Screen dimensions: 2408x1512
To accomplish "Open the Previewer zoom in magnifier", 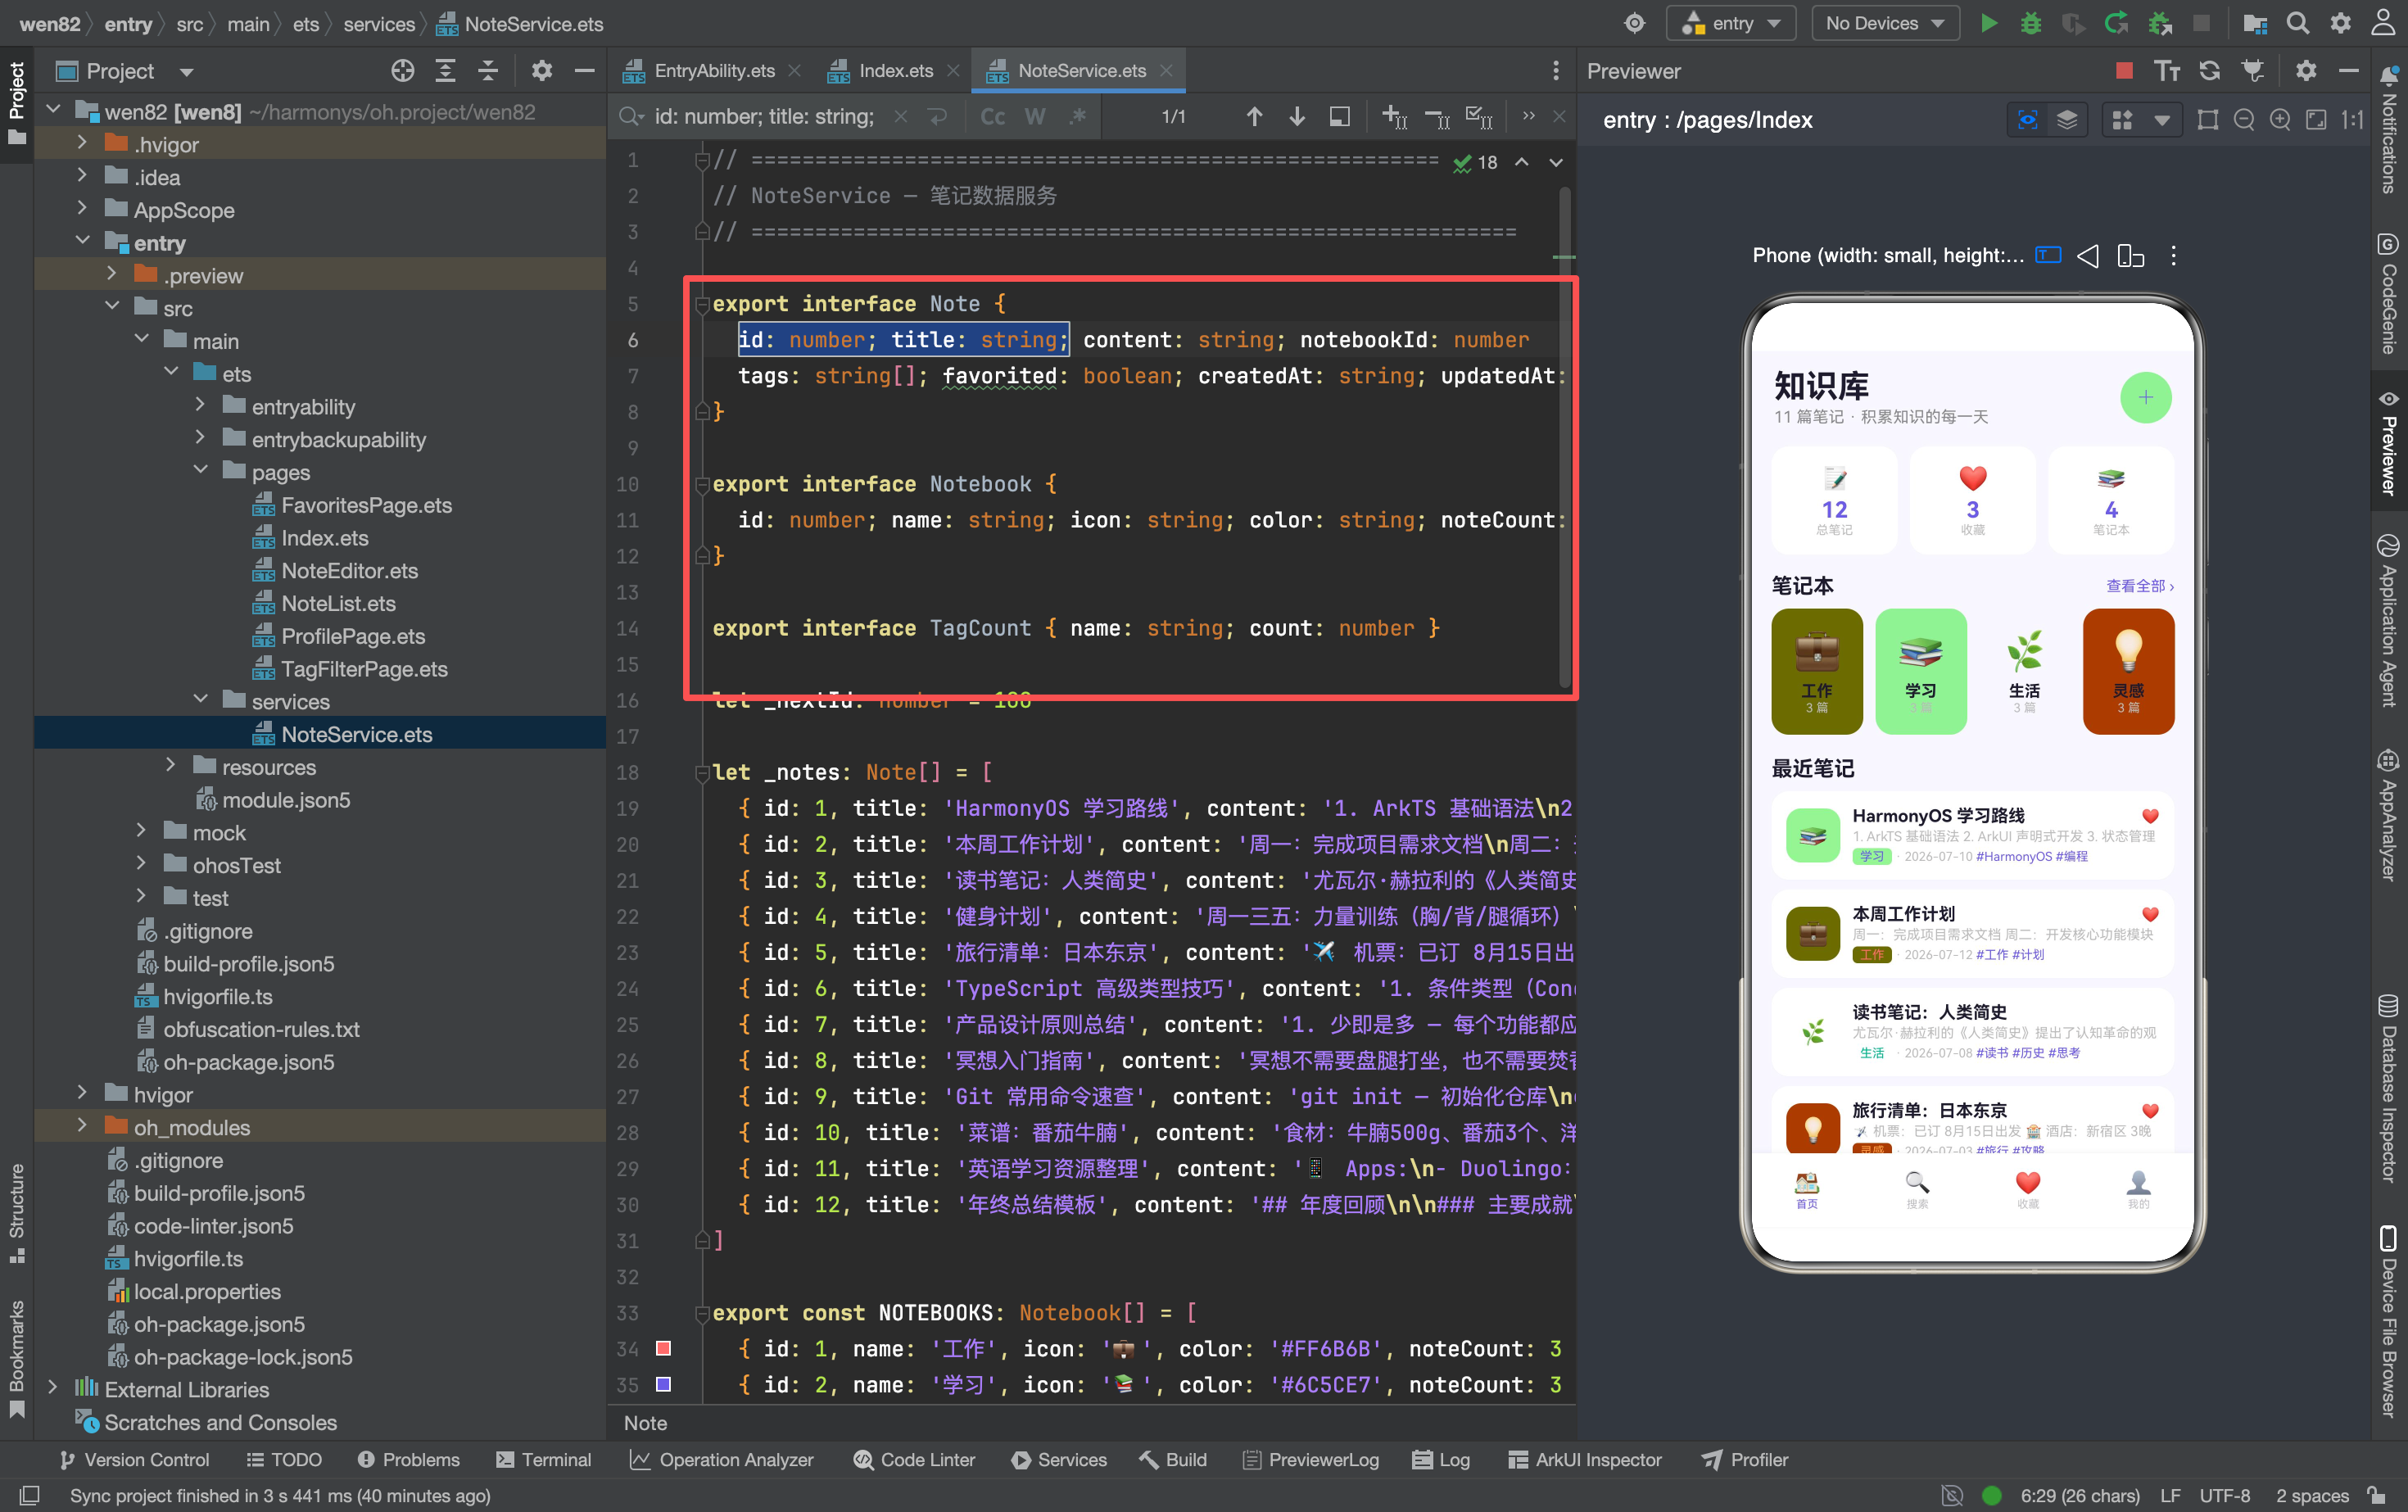I will click(x=2279, y=120).
